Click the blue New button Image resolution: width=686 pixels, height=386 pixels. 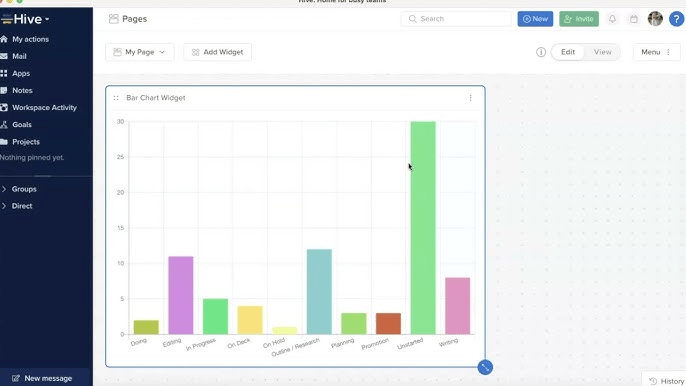[x=535, y=19]
